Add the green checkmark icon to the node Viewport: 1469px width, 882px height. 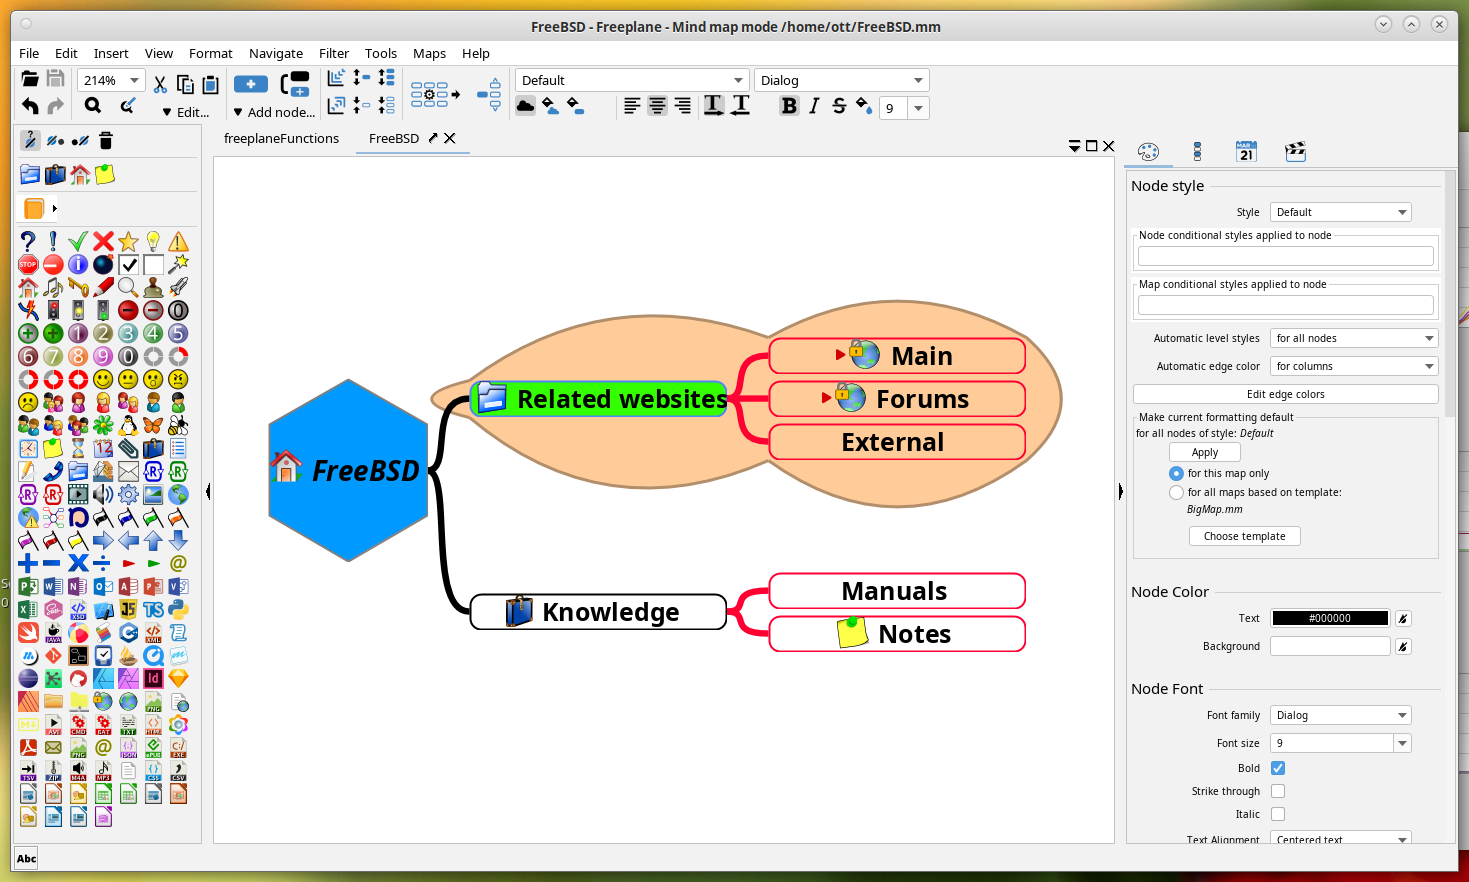[x=78, y=241]
